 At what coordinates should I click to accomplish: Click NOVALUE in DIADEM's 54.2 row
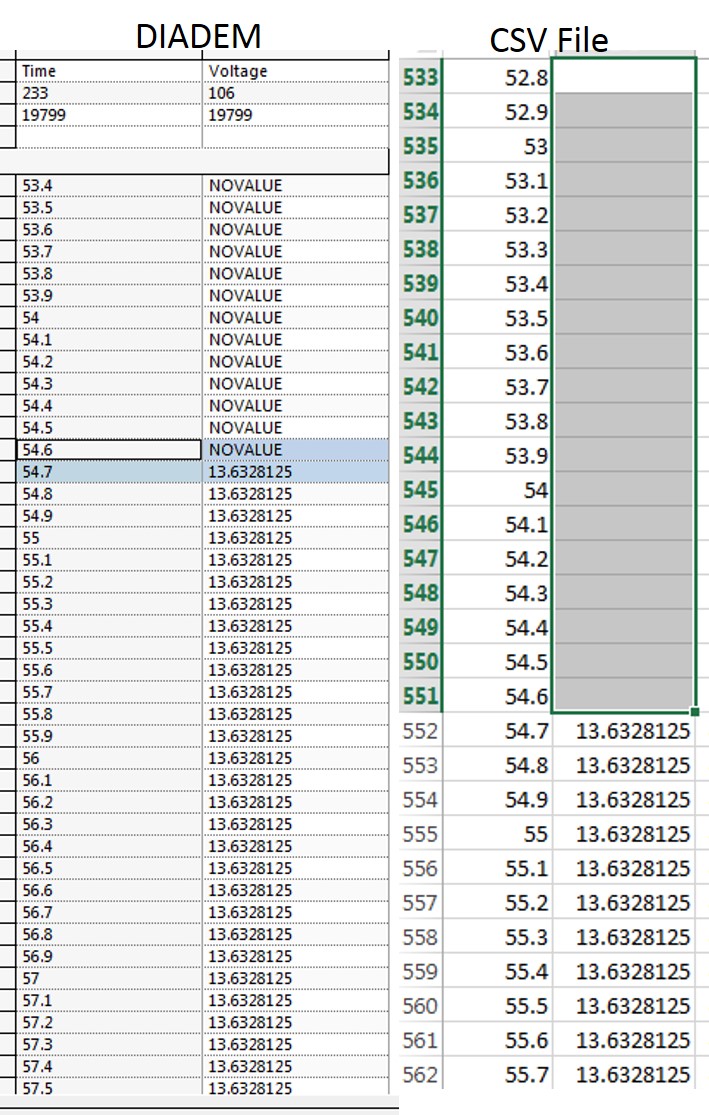coord(296,362)
